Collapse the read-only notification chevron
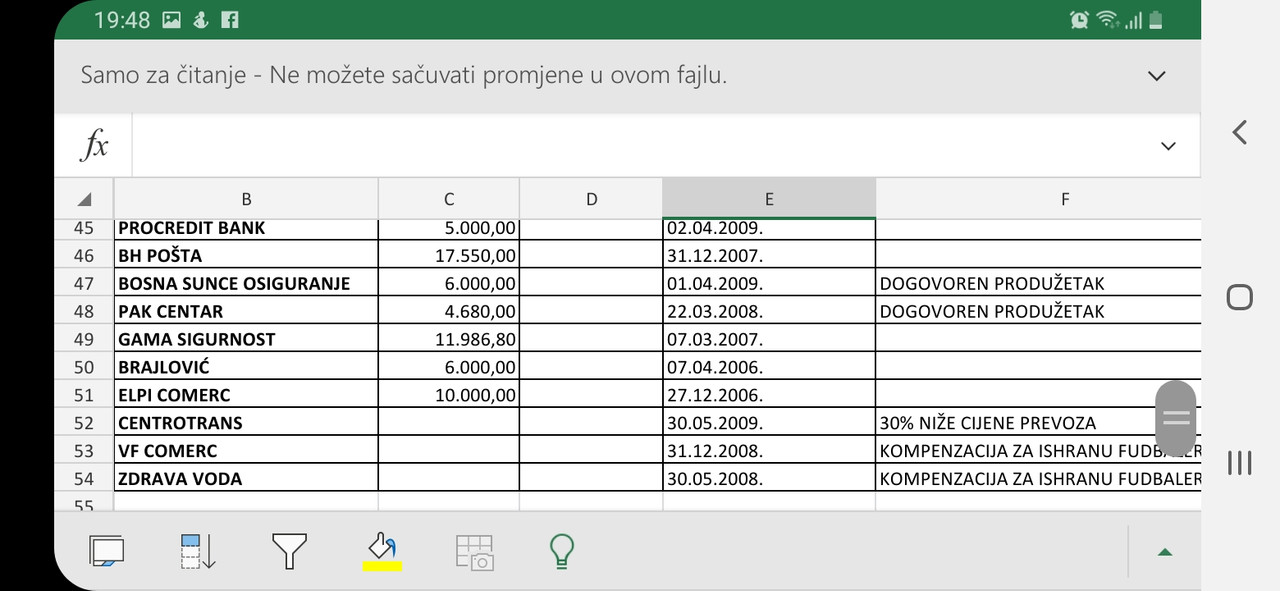 point(1157,76)
